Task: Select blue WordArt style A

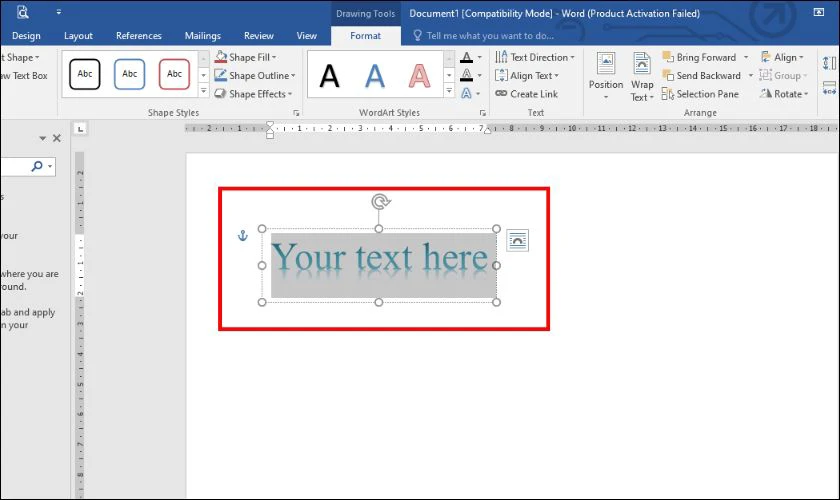Action: coord(374,76)
